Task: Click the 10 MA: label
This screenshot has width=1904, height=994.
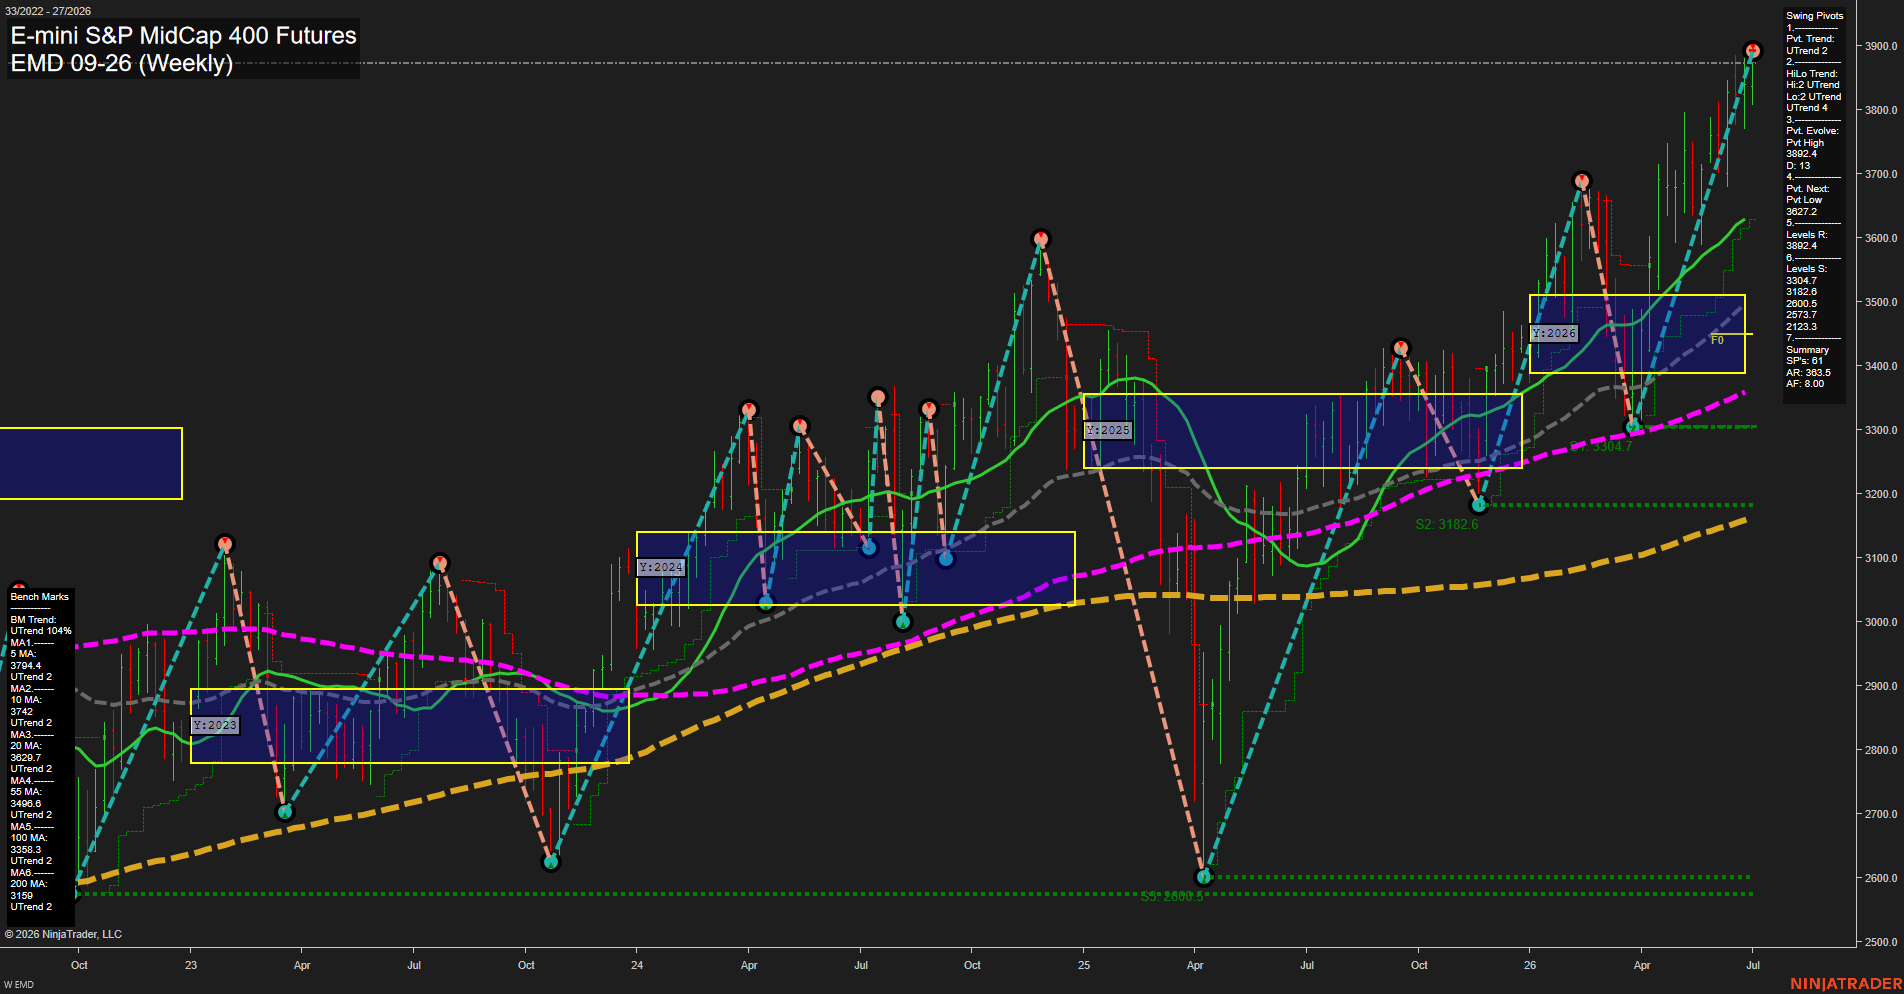Action: pyautogui.click(x=26, y=700)
